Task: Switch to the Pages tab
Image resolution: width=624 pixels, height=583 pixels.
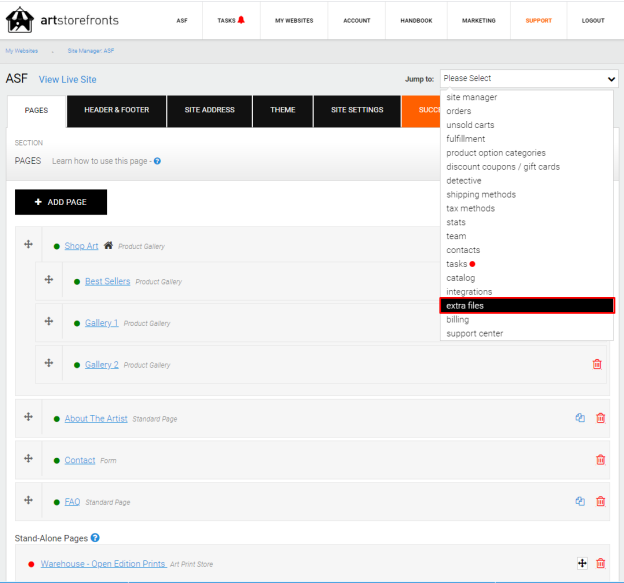Action: (36, 111)
